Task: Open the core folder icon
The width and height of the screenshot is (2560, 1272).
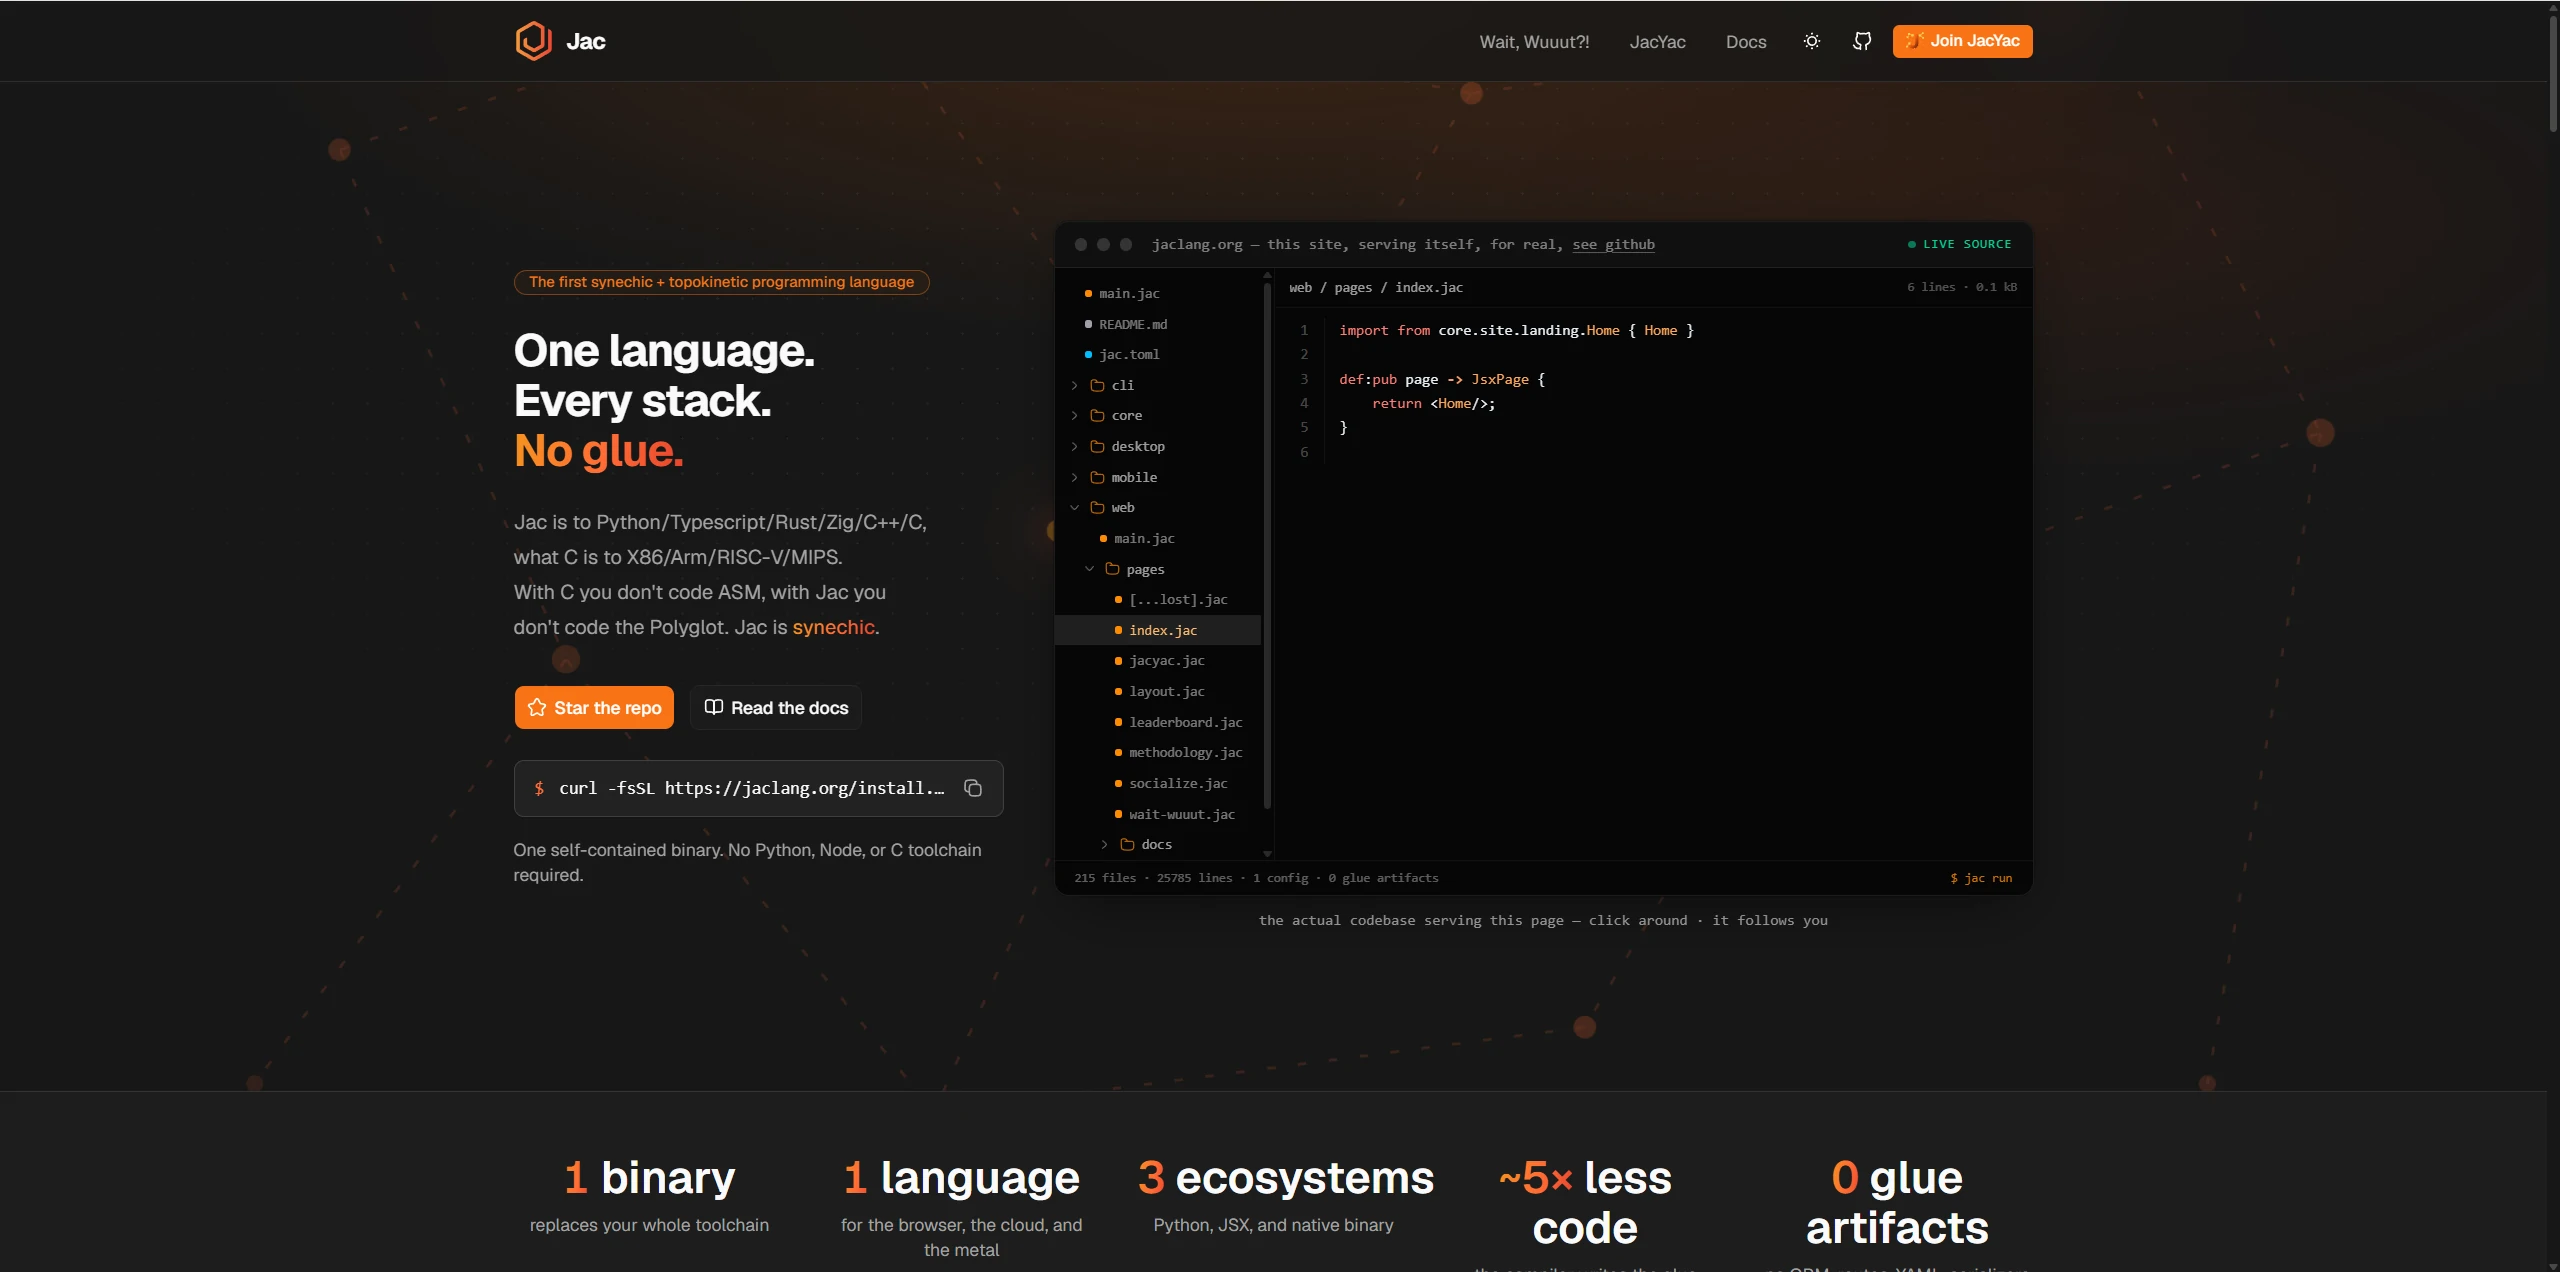Action: point(1097,415)
